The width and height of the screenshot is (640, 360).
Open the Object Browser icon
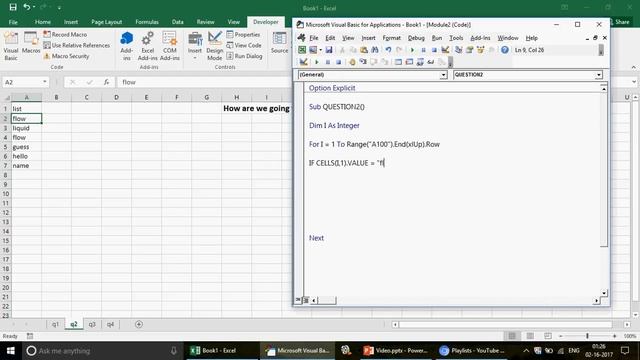480,50
